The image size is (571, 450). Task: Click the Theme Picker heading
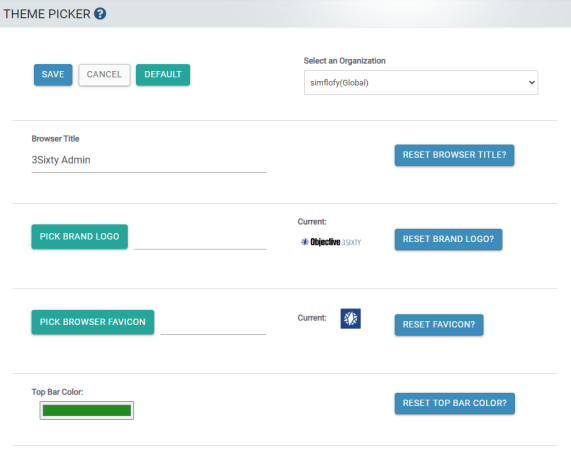click(47, 14)
